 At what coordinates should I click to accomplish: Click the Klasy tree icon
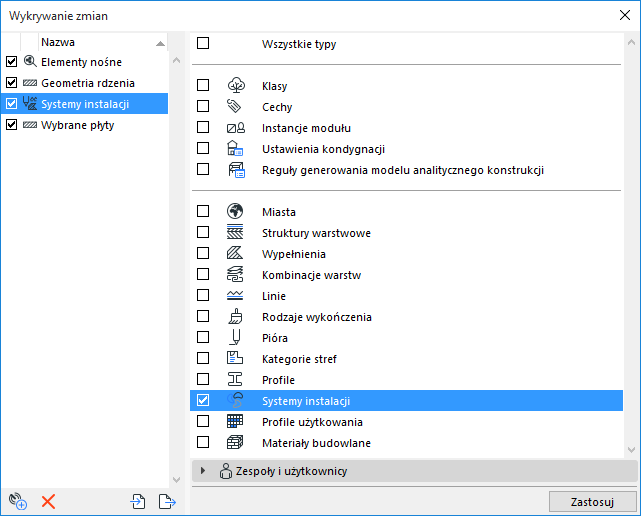(236, 85)
